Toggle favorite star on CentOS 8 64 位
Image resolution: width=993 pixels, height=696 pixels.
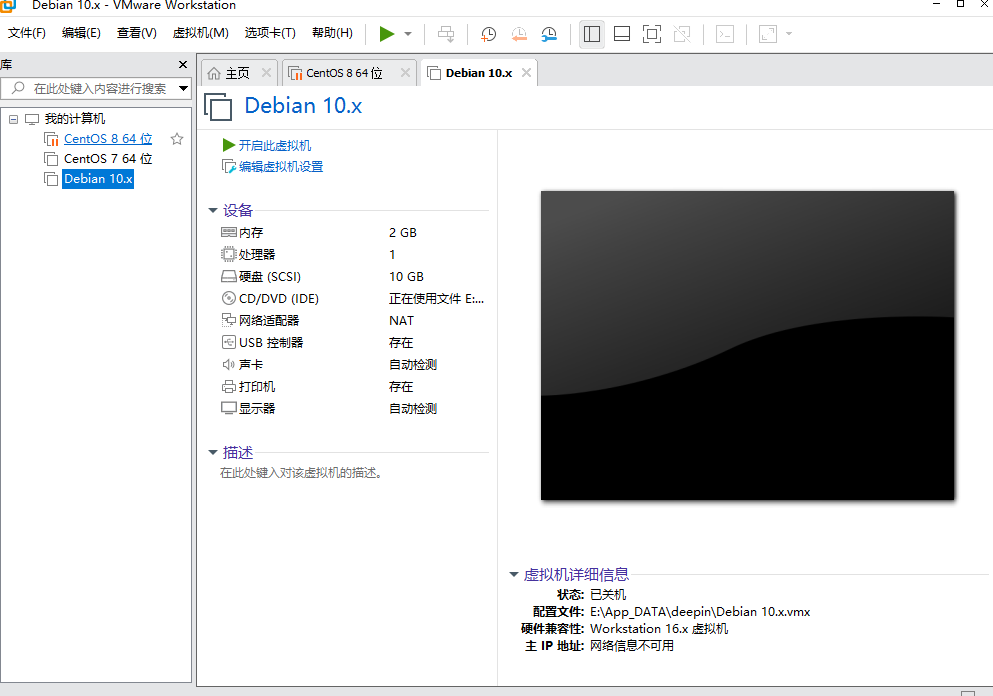pyautogui.click(x=177, y=139)
